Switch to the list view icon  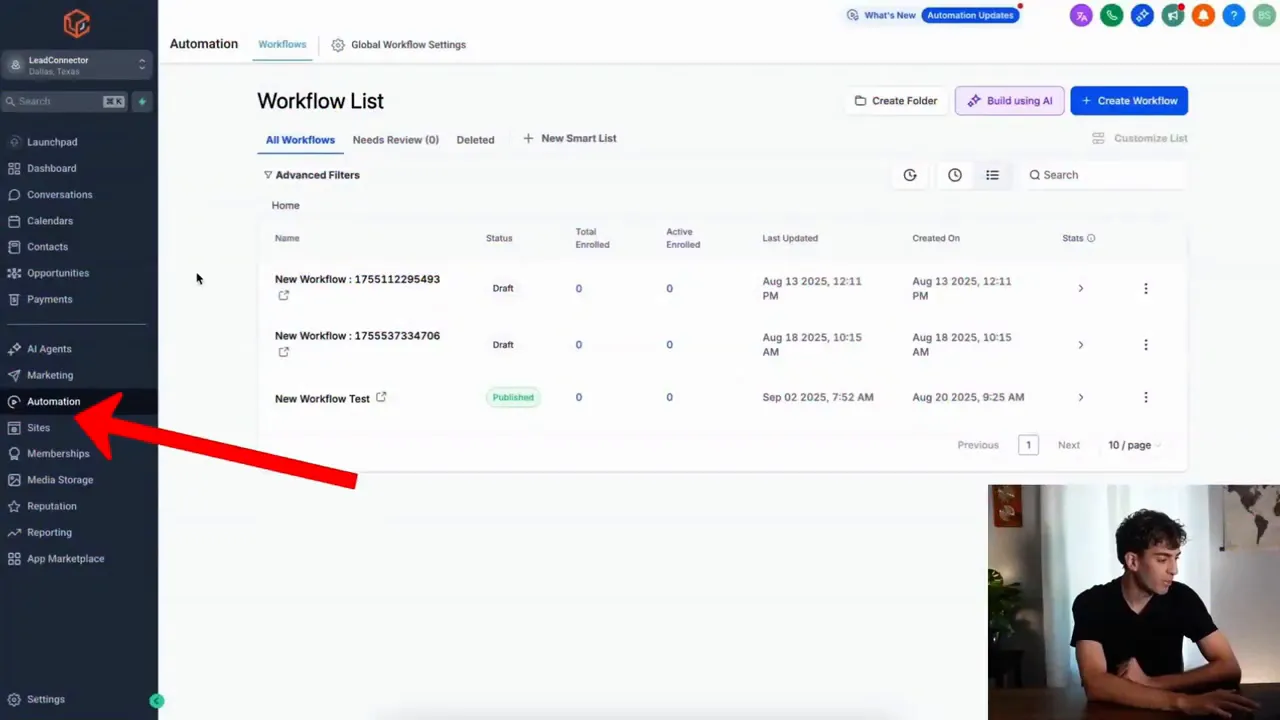(x=992, y=175)
